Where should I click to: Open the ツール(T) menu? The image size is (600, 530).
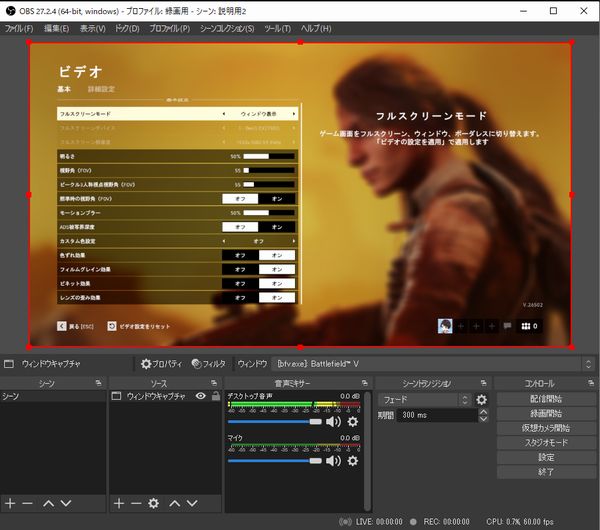point(277,29)
